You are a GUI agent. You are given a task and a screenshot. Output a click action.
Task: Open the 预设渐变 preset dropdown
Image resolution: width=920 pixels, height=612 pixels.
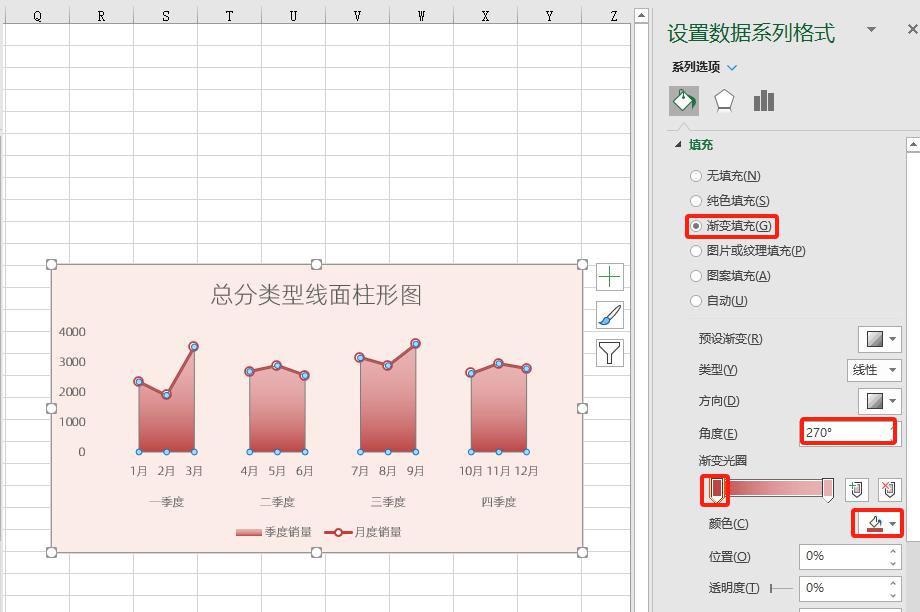(x=880, y=339)
